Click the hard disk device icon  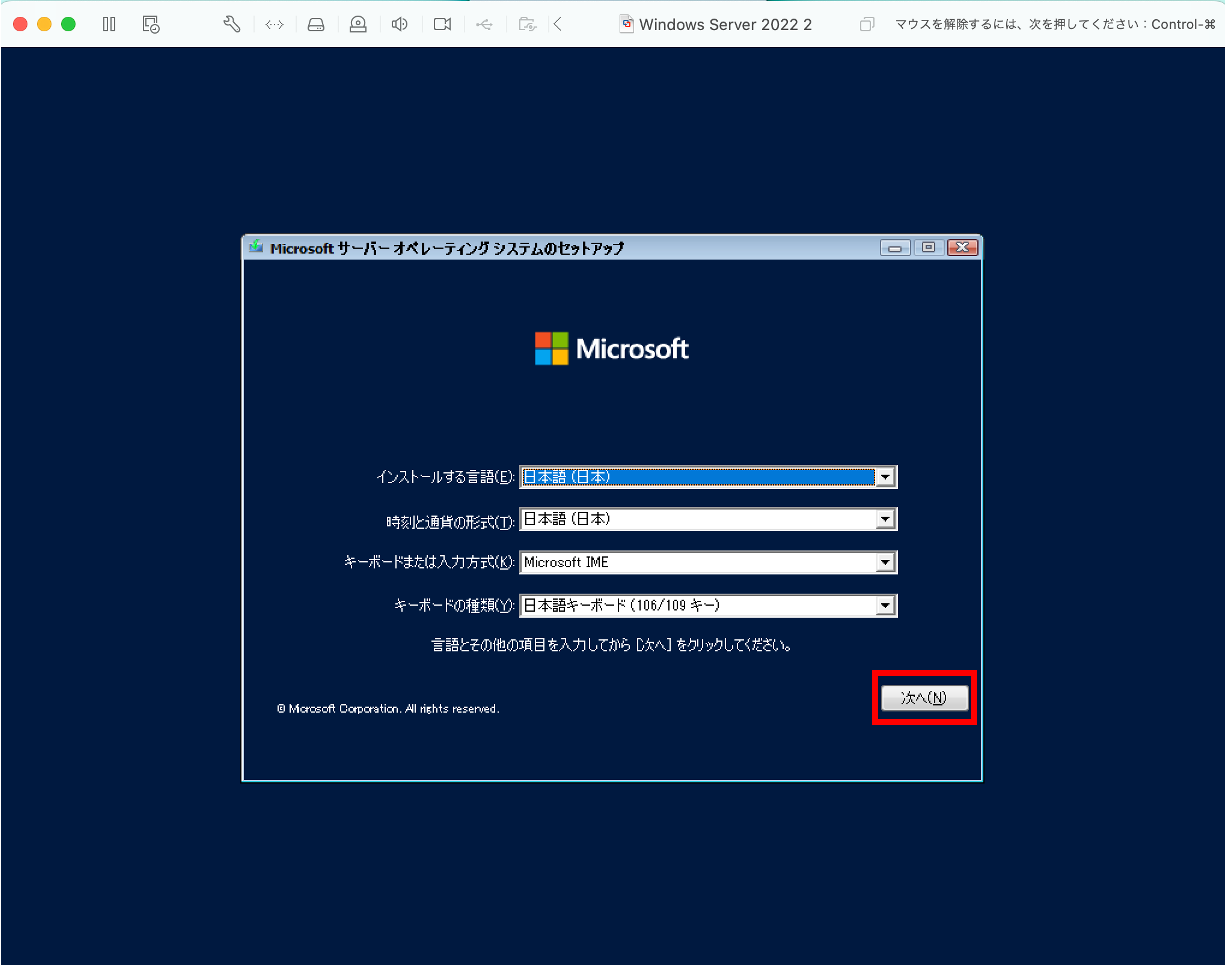316,24
